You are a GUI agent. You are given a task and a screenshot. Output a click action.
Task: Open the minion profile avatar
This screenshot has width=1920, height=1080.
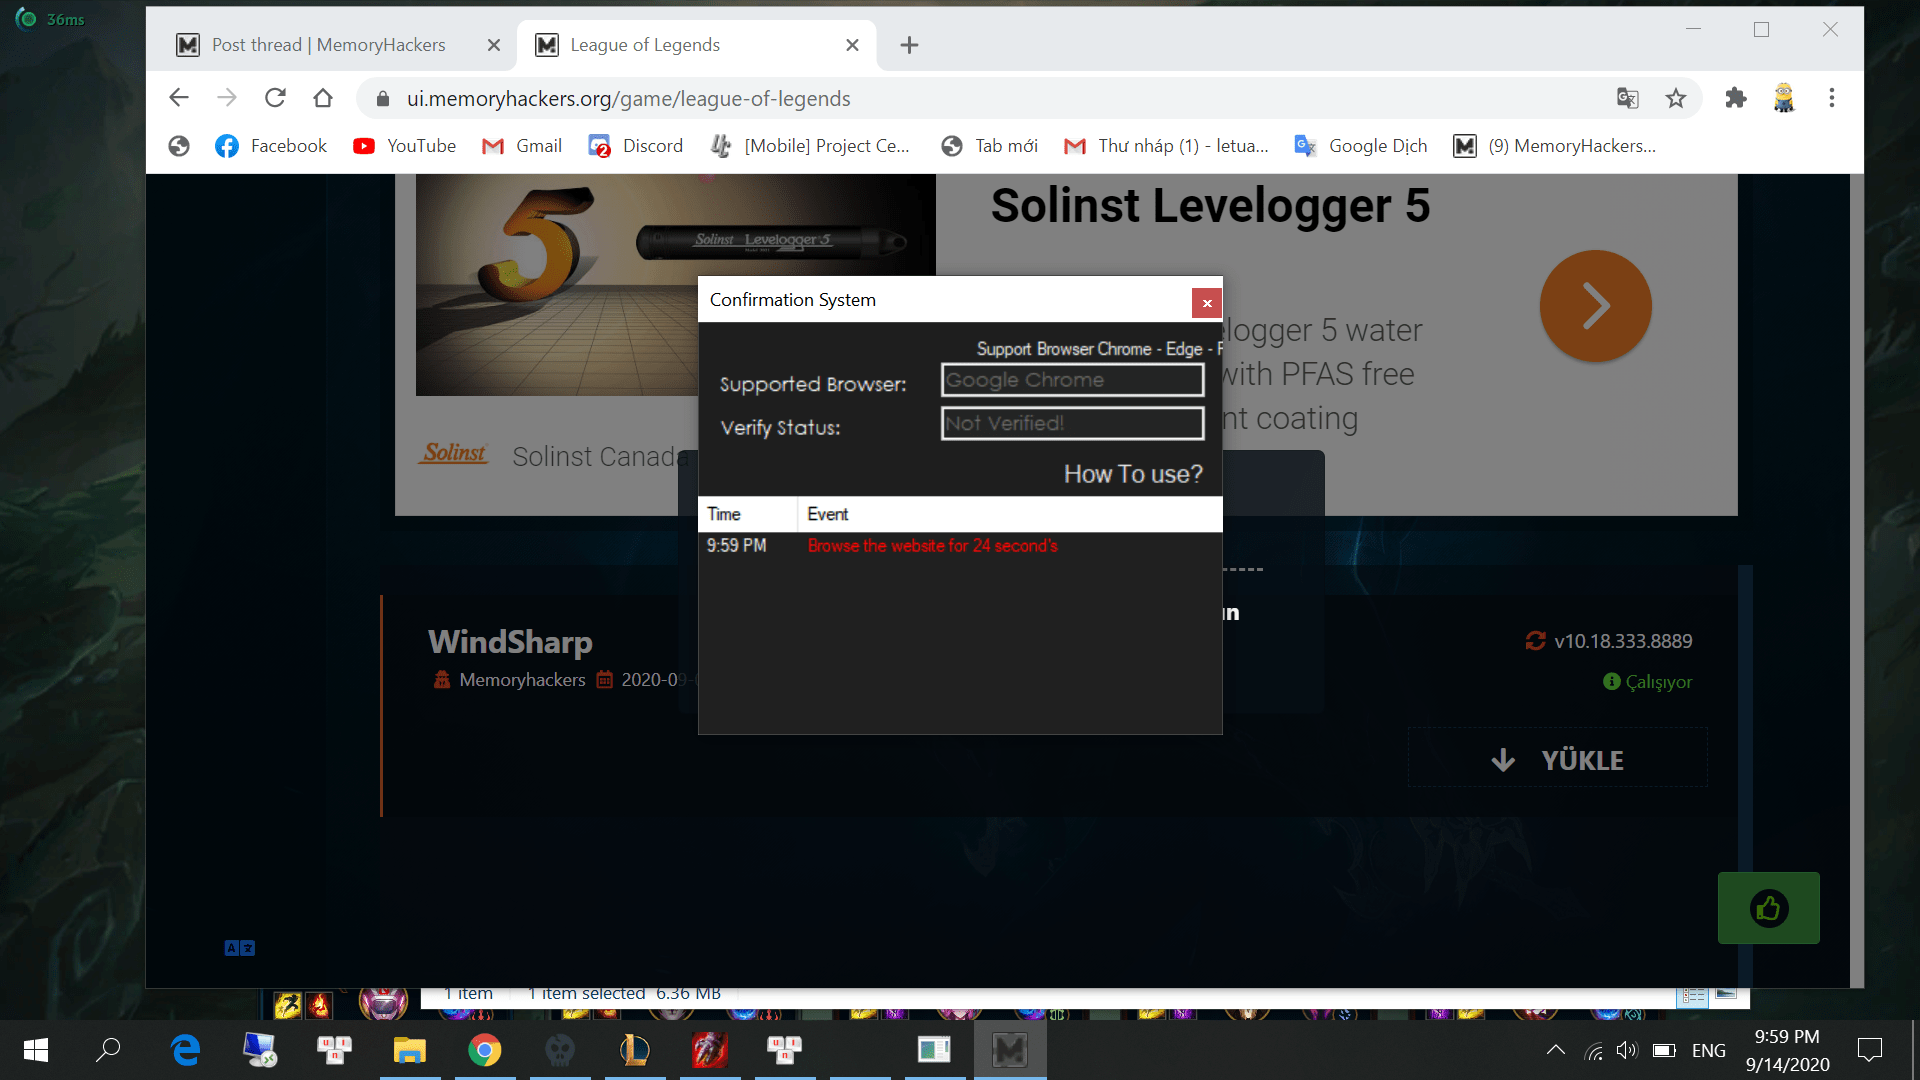[x=1784, y=98]
